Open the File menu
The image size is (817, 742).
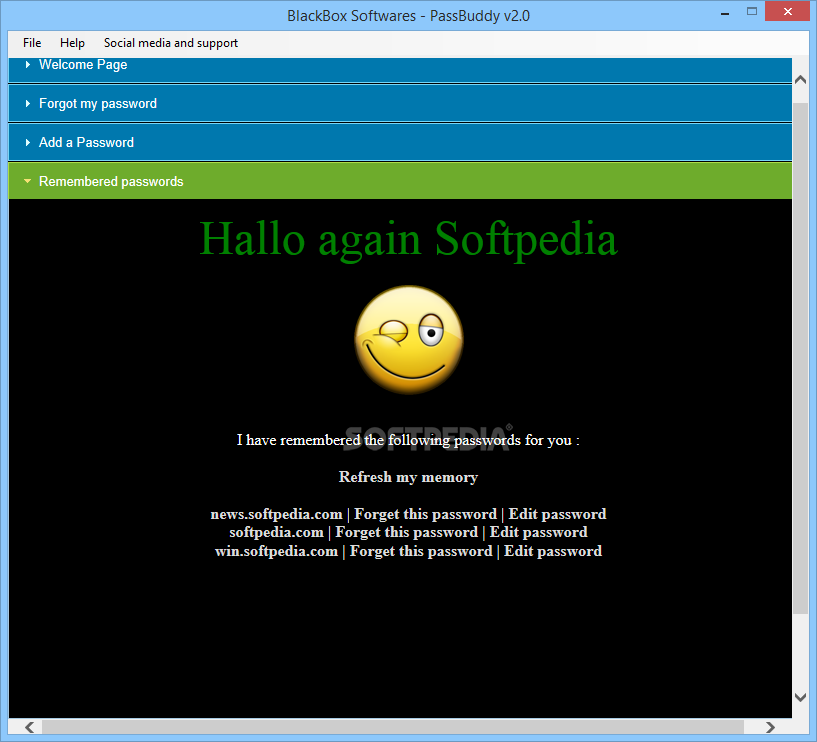[x=32, y=43]
